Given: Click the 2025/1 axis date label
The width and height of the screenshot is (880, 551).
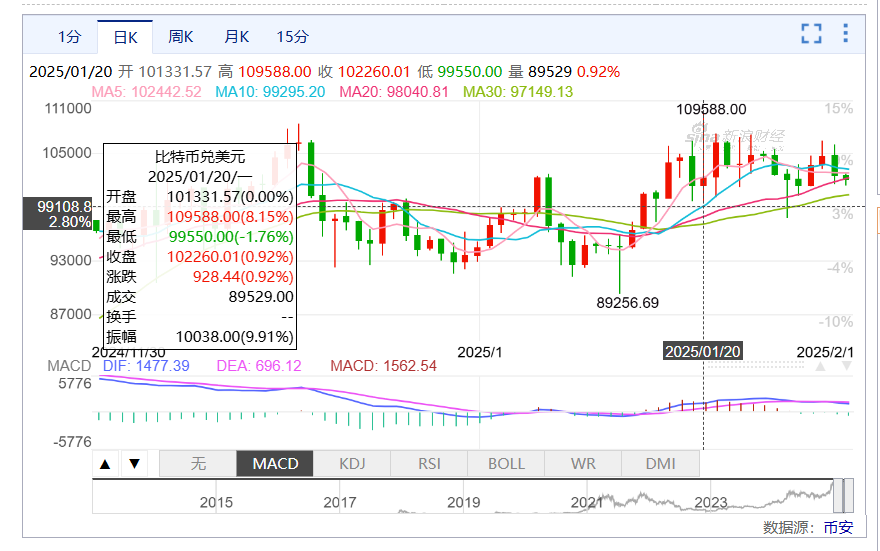Looking at the screenshot, I should 480,352.
